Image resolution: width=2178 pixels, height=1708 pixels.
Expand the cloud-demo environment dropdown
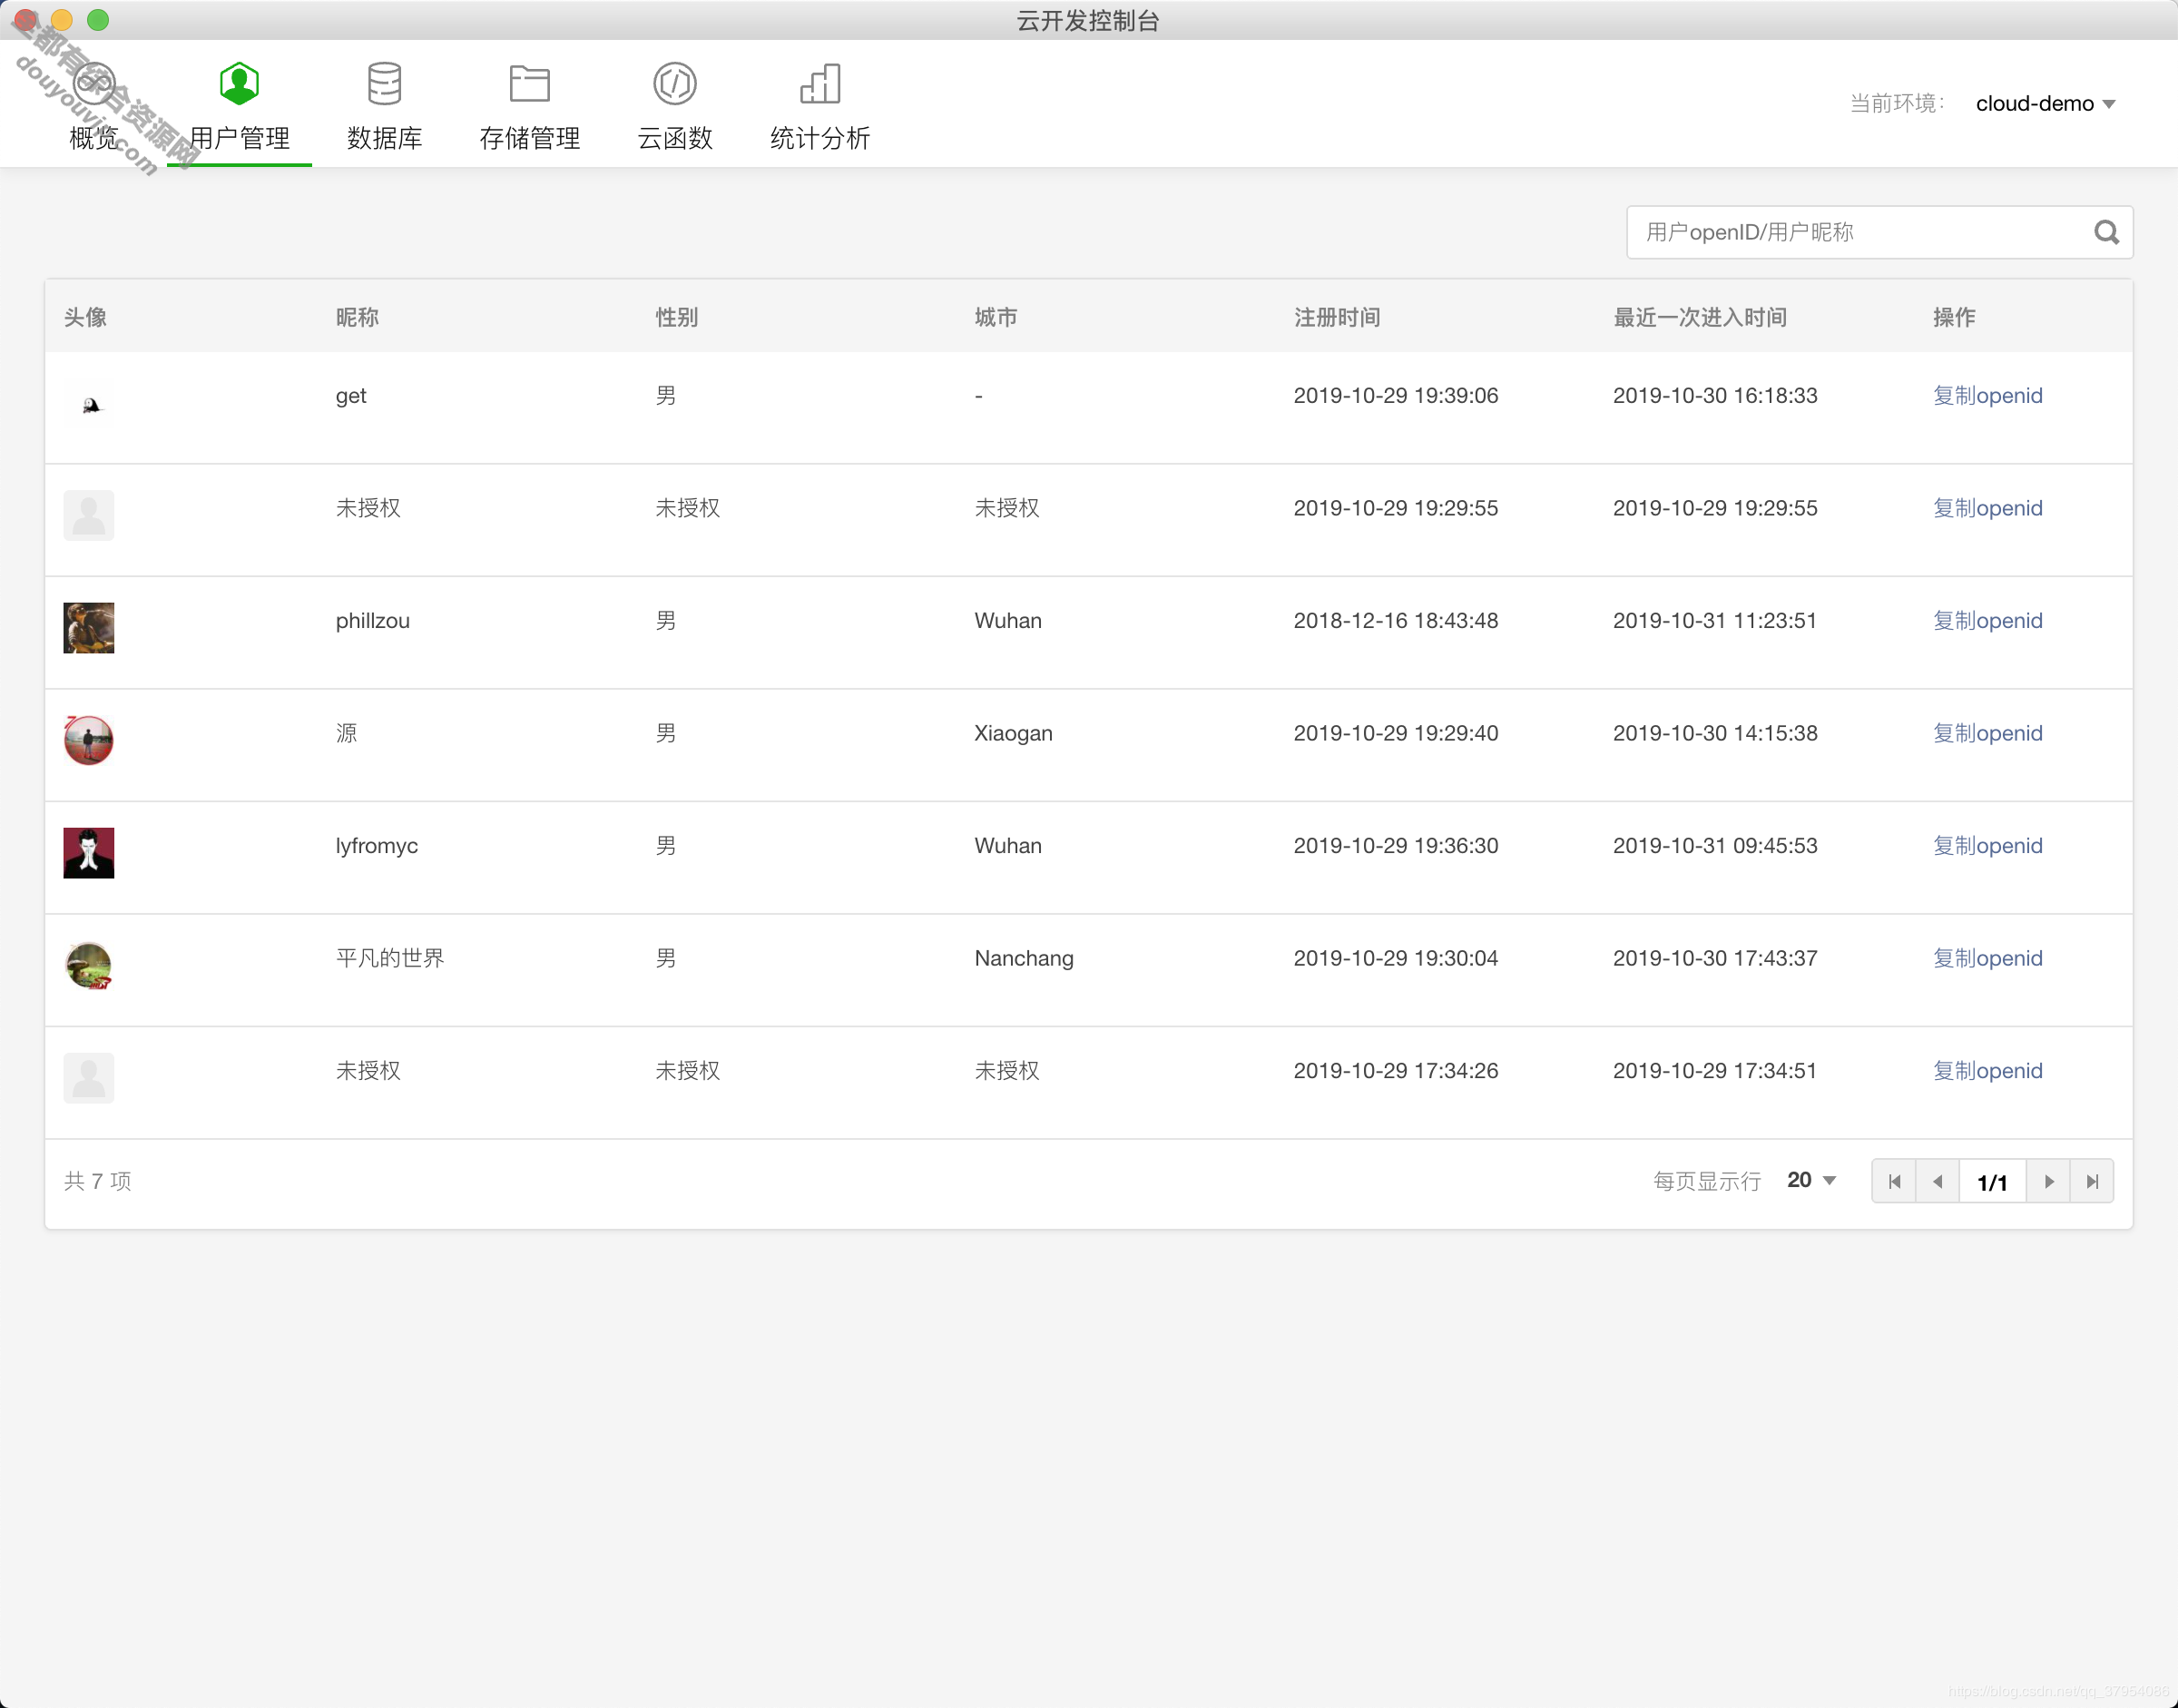(x=2045, y=103)
